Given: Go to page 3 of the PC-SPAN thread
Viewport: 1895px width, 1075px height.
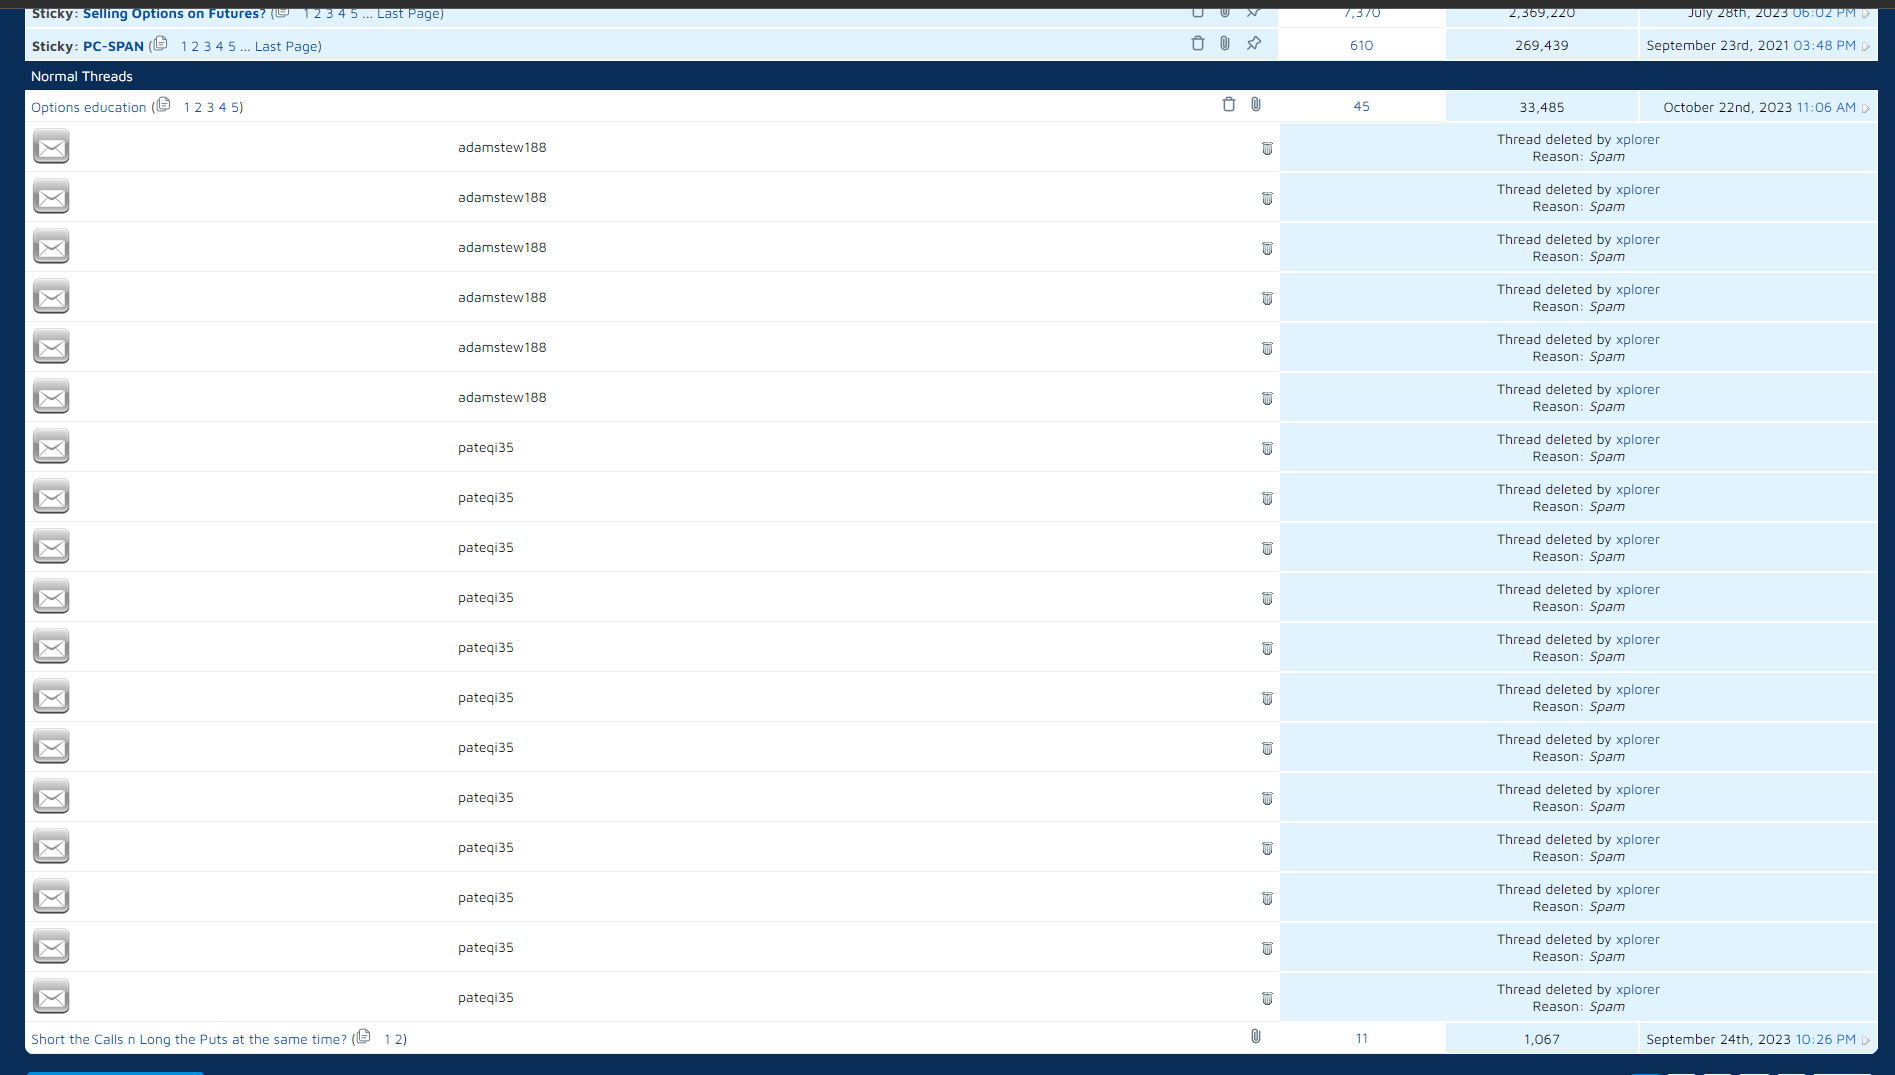Looking at the screenshot, I should pos(207,46).
